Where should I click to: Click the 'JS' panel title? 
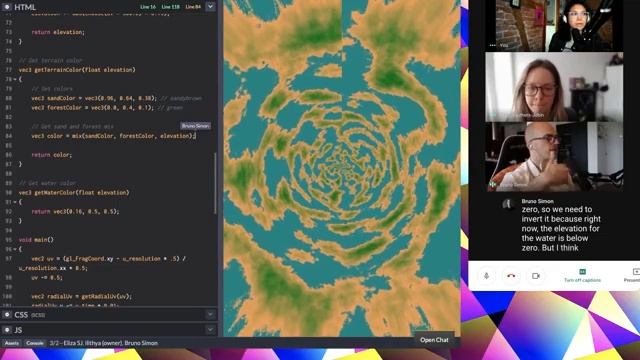coord(18,330)
